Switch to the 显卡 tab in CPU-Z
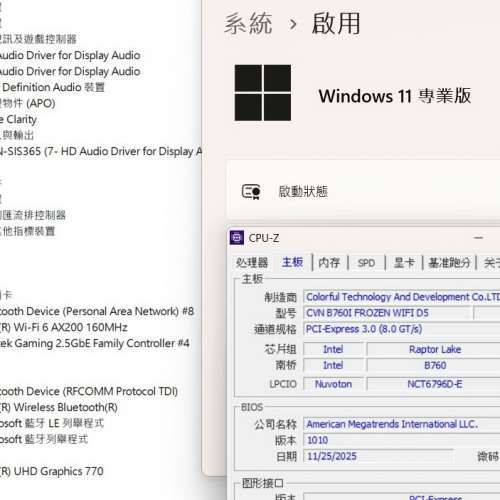 [x=404, y=263]
